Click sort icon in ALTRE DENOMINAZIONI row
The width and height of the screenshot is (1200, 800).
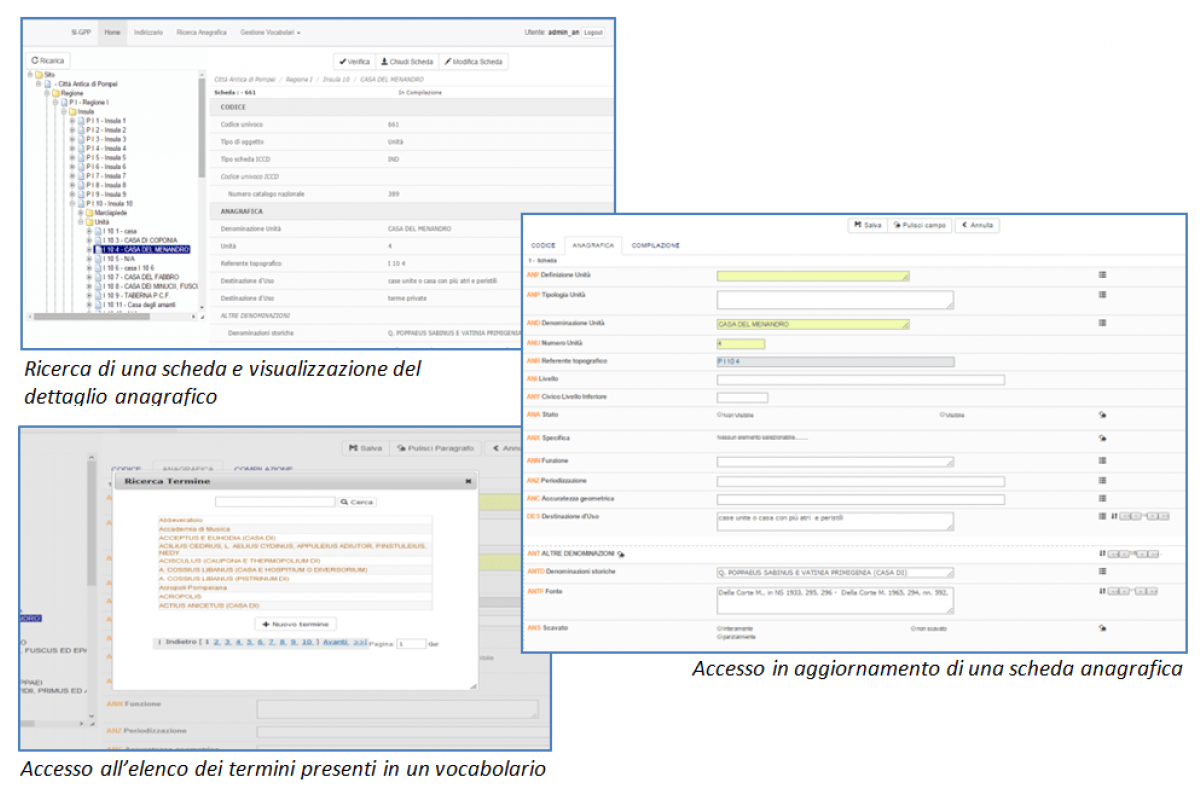[1102, 553]
